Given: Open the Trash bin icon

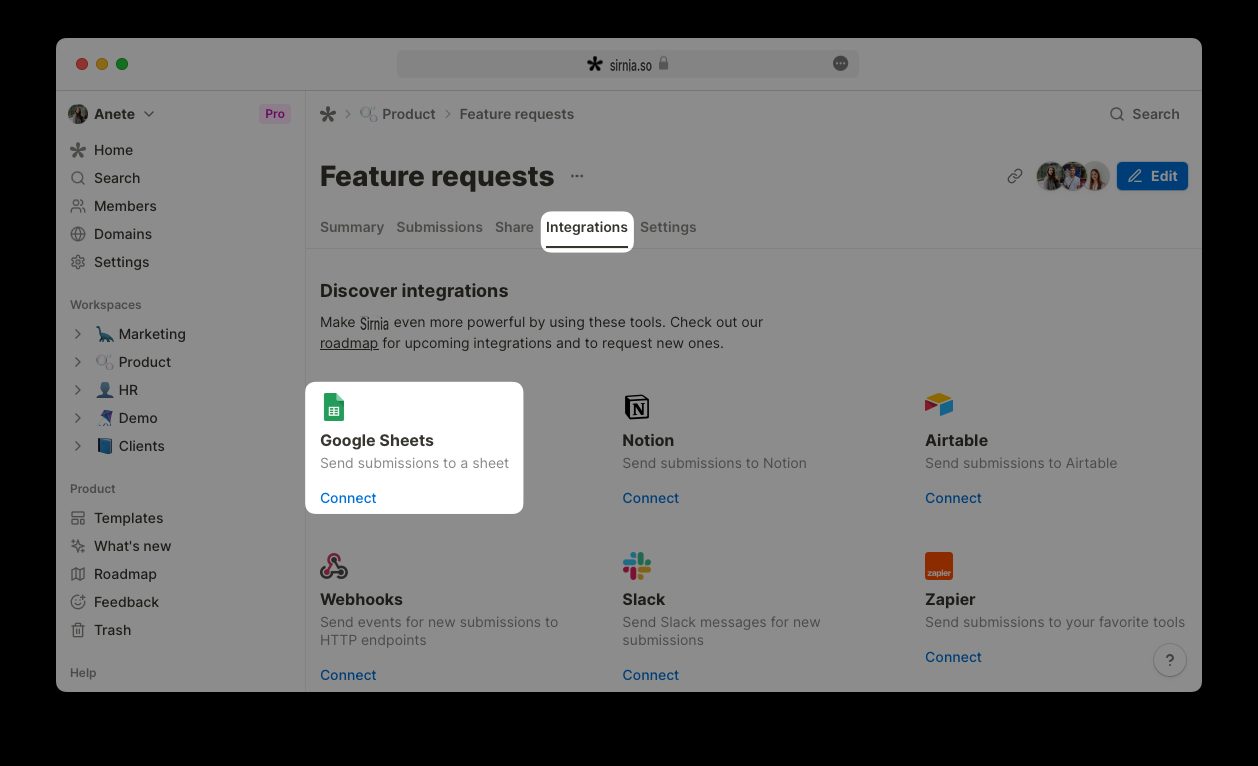Looking at the screenshot, I should [x=78, y=630].
